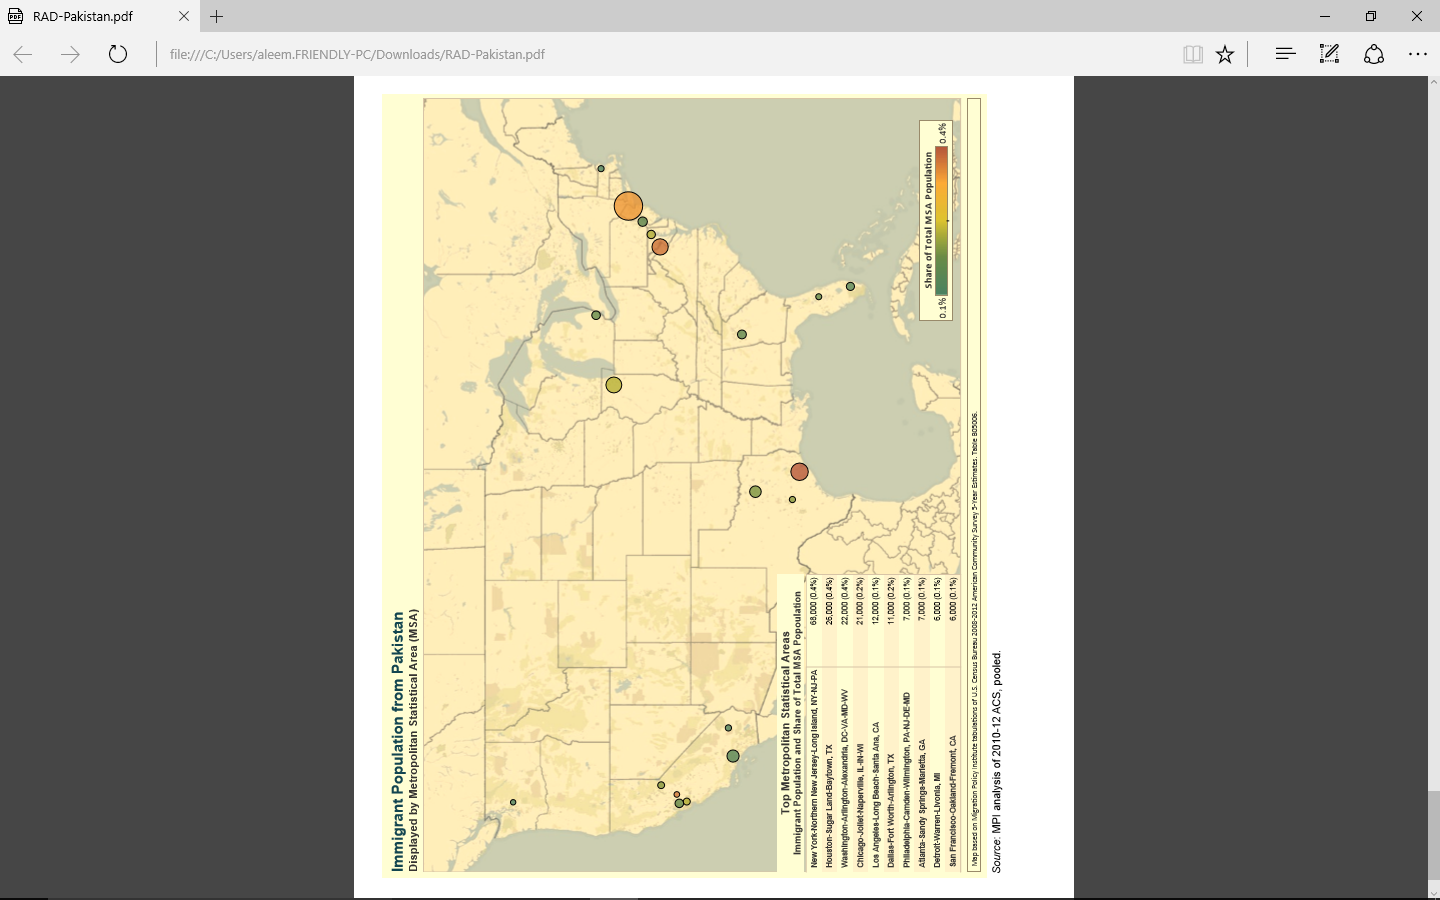
Task: Add page to favorites star
Action: click(1225, 54)
